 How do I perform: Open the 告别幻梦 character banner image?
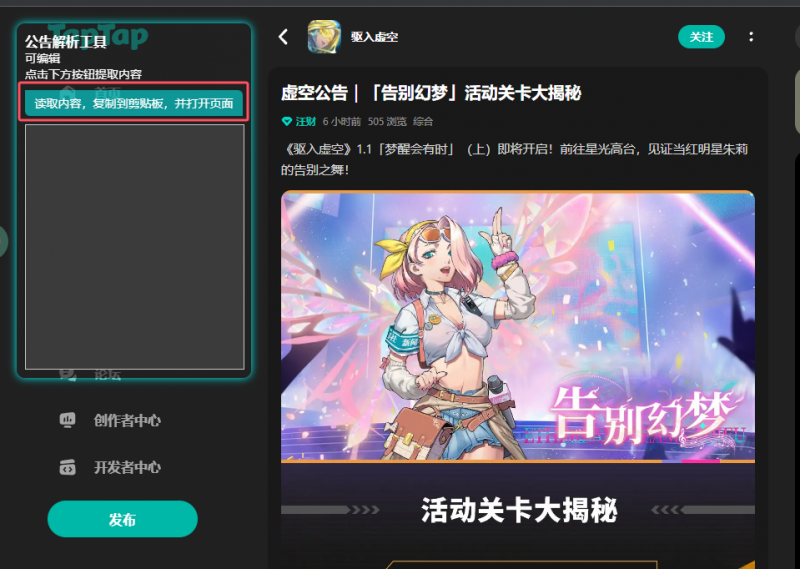click(518, 327)
